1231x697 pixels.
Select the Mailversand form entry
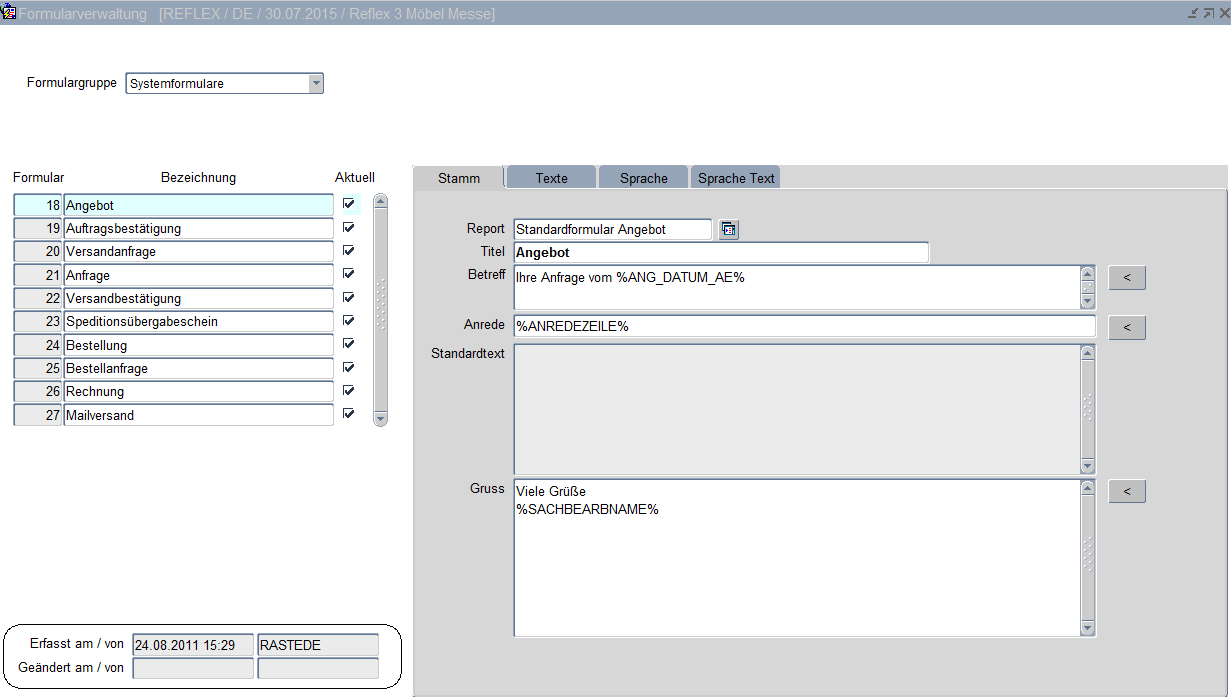coord(198,415)
